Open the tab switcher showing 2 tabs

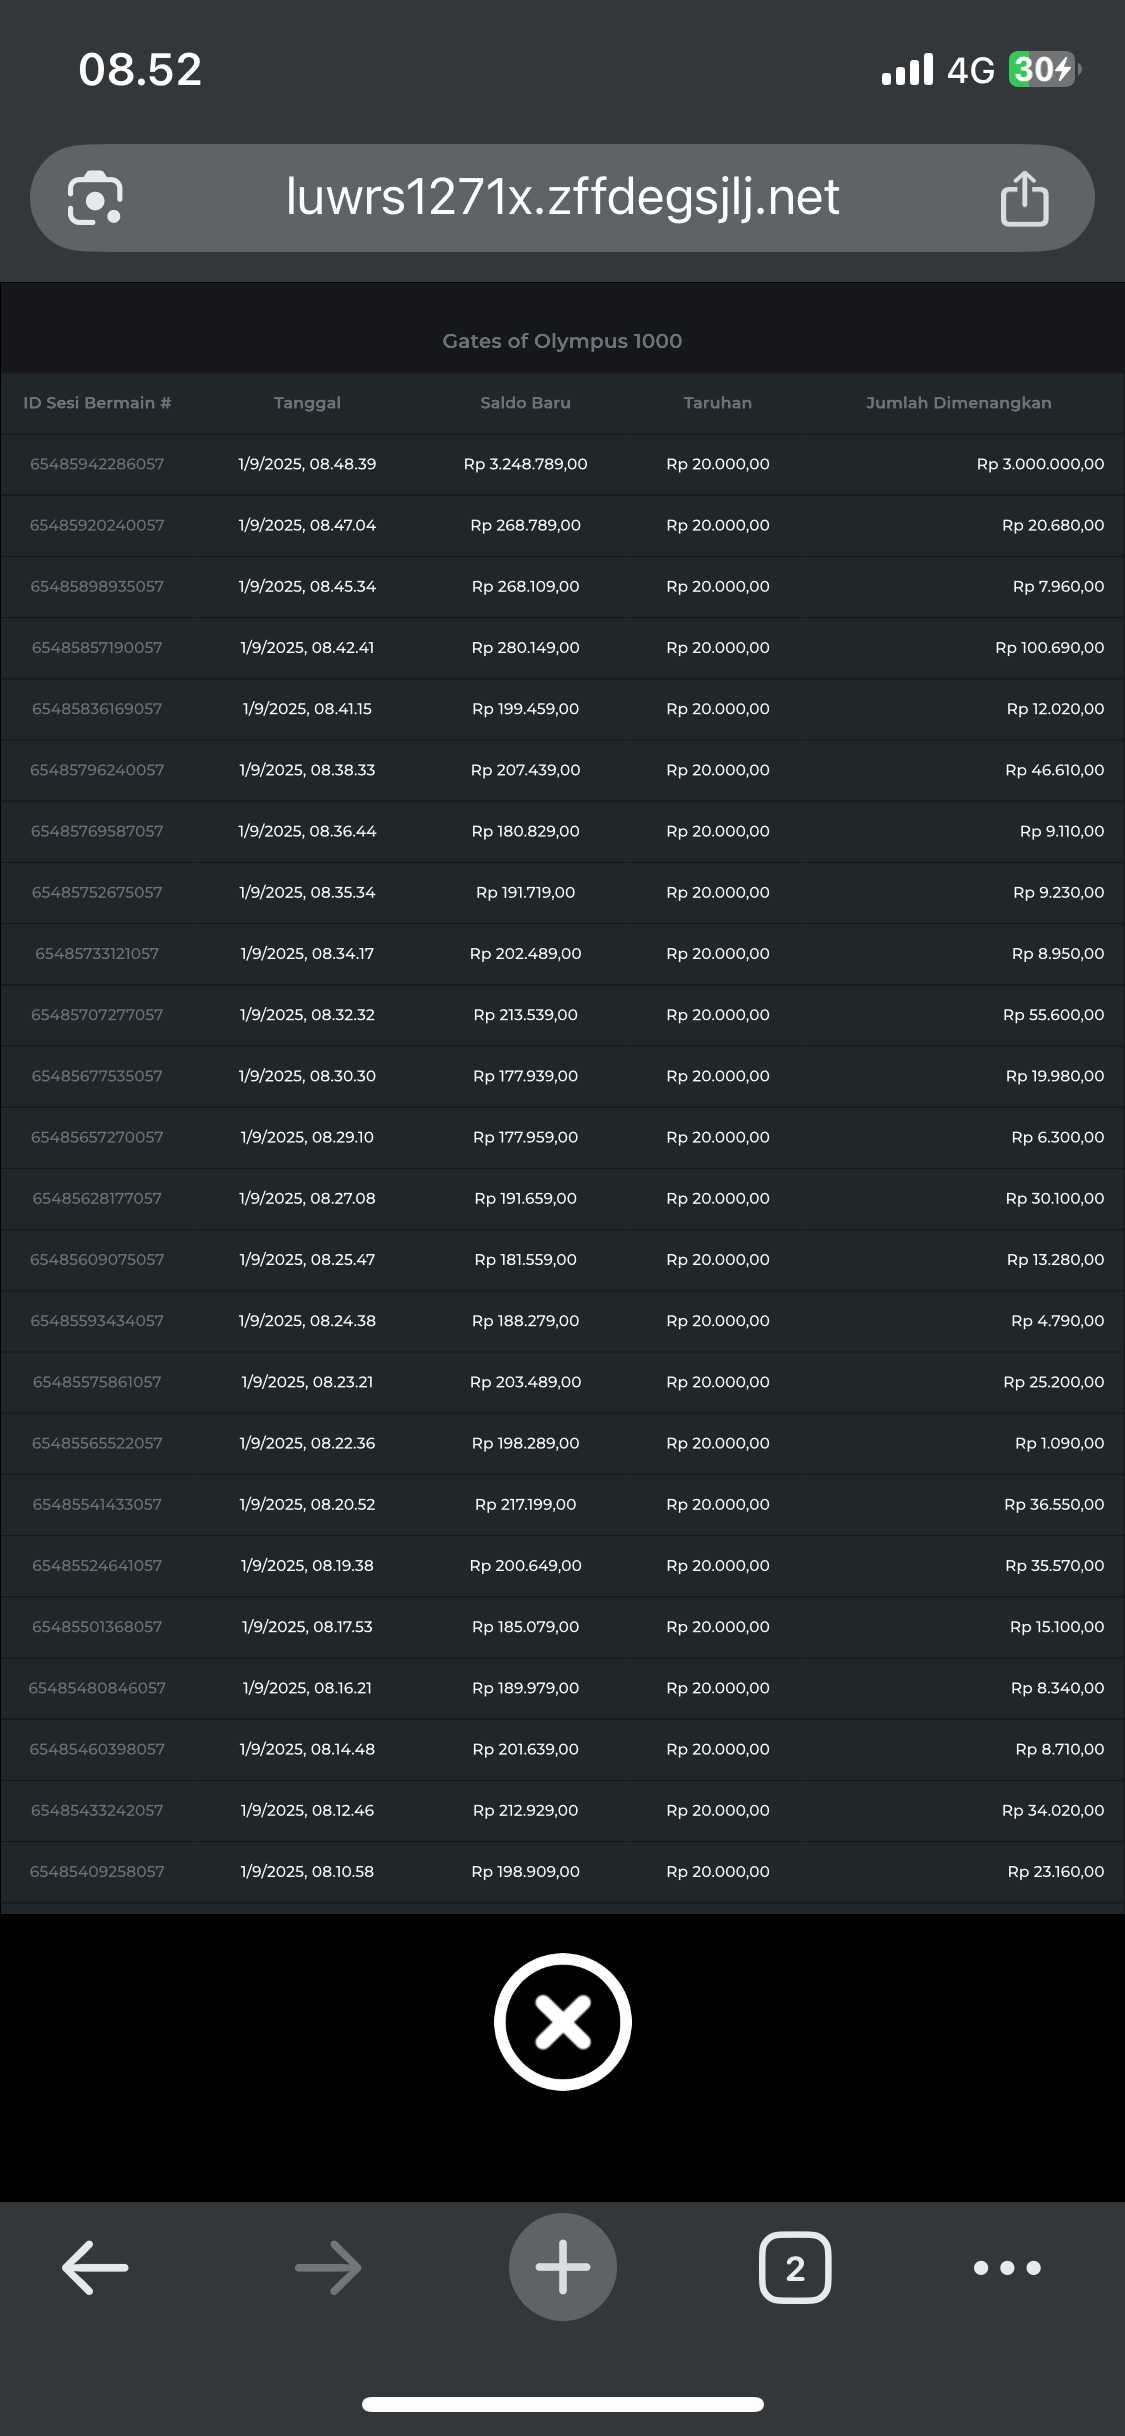(x=795, y=2267)
